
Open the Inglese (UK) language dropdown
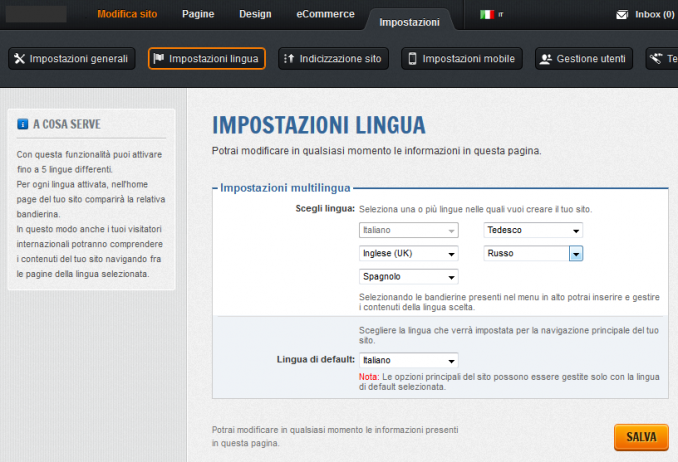pyautogui.click(x=408, y=254)
